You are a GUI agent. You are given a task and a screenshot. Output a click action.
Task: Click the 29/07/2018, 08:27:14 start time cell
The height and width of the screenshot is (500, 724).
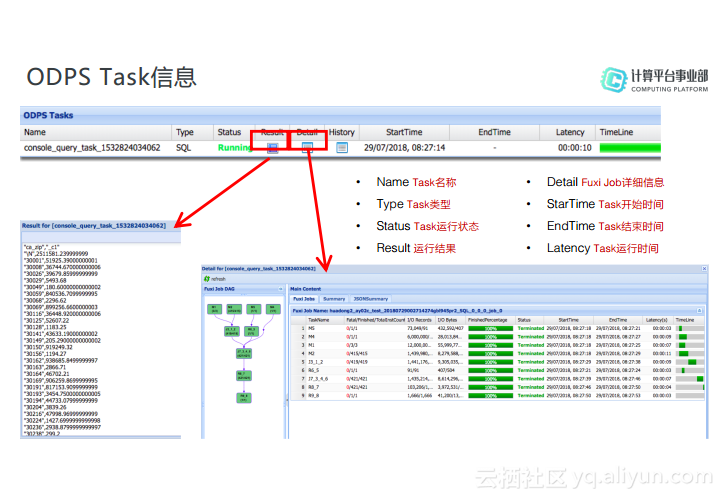404,148
